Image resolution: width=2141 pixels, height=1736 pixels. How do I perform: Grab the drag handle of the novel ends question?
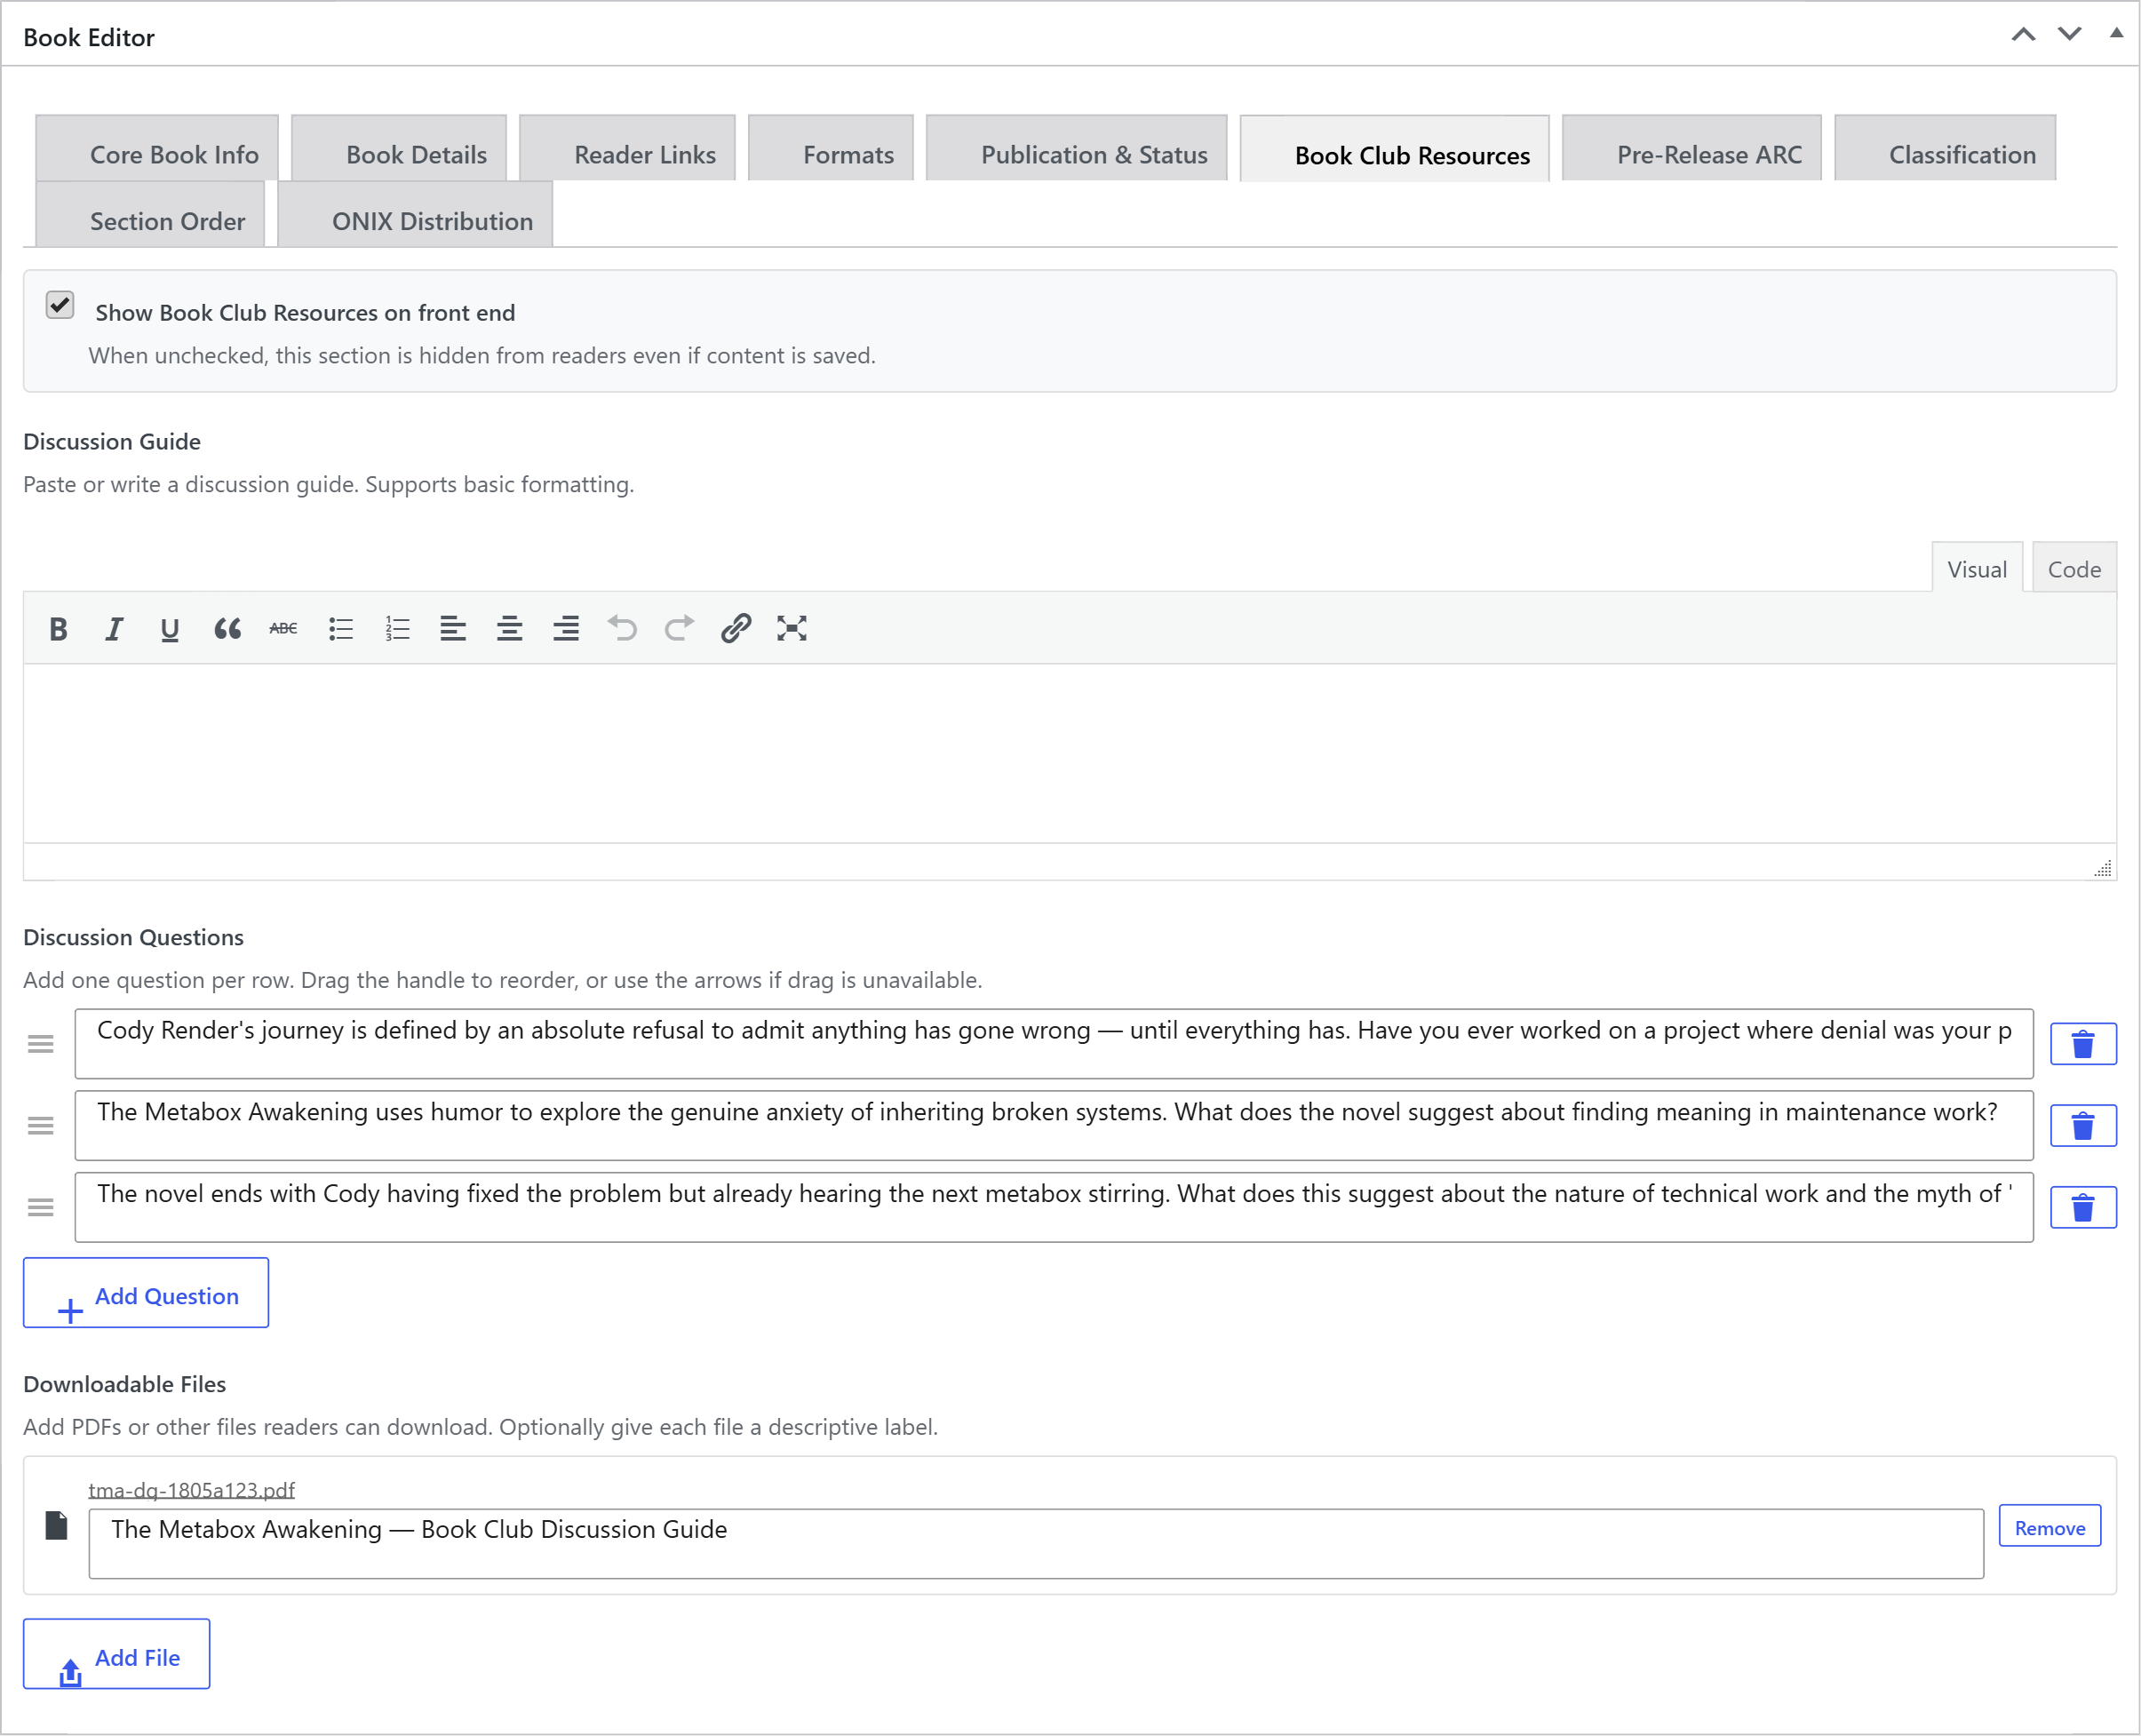point(41,1208)
